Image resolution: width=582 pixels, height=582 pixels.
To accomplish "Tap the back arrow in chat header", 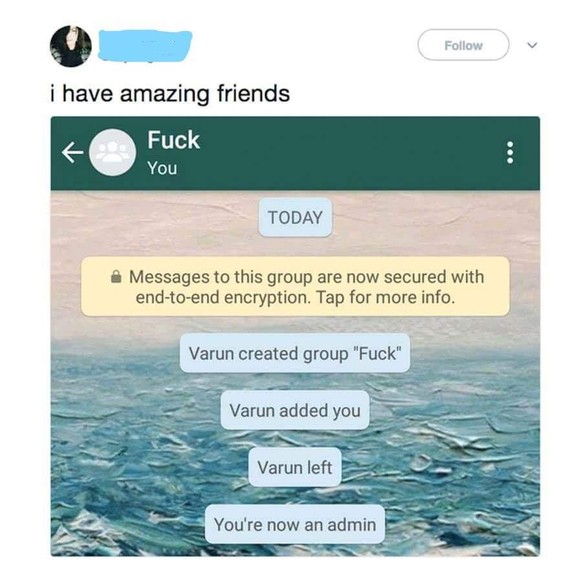I will tap(72, 153).
